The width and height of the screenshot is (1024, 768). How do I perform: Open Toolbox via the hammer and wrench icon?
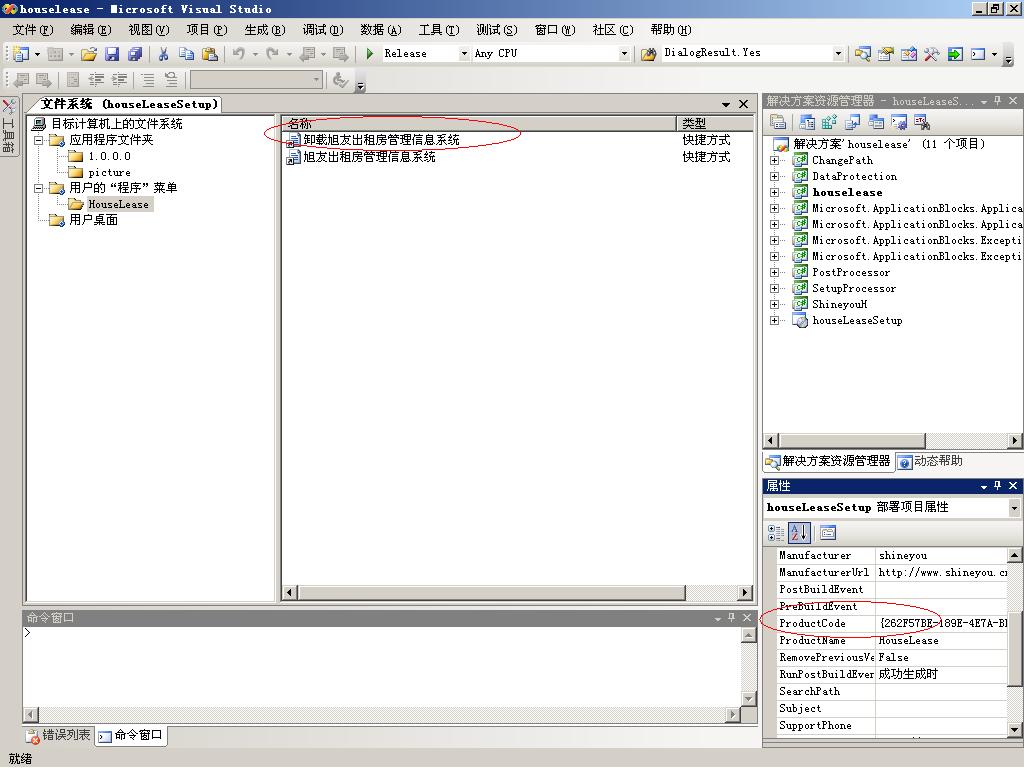tap(931, 54)
